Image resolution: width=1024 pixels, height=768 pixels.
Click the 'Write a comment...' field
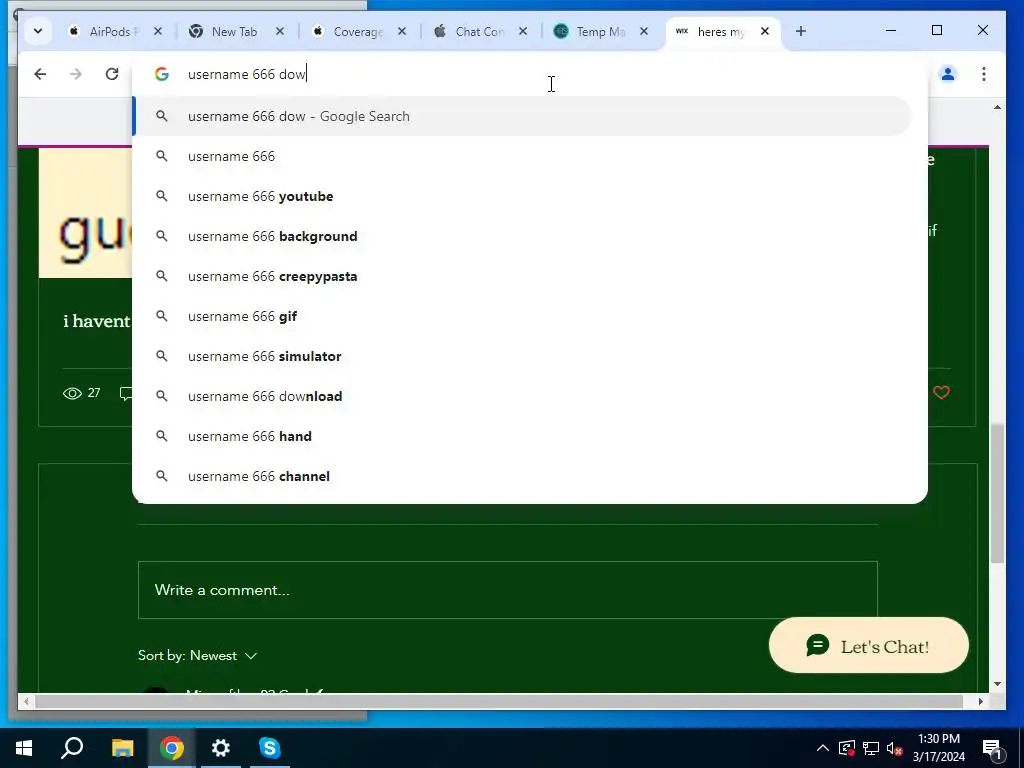(x=507, y=590)
